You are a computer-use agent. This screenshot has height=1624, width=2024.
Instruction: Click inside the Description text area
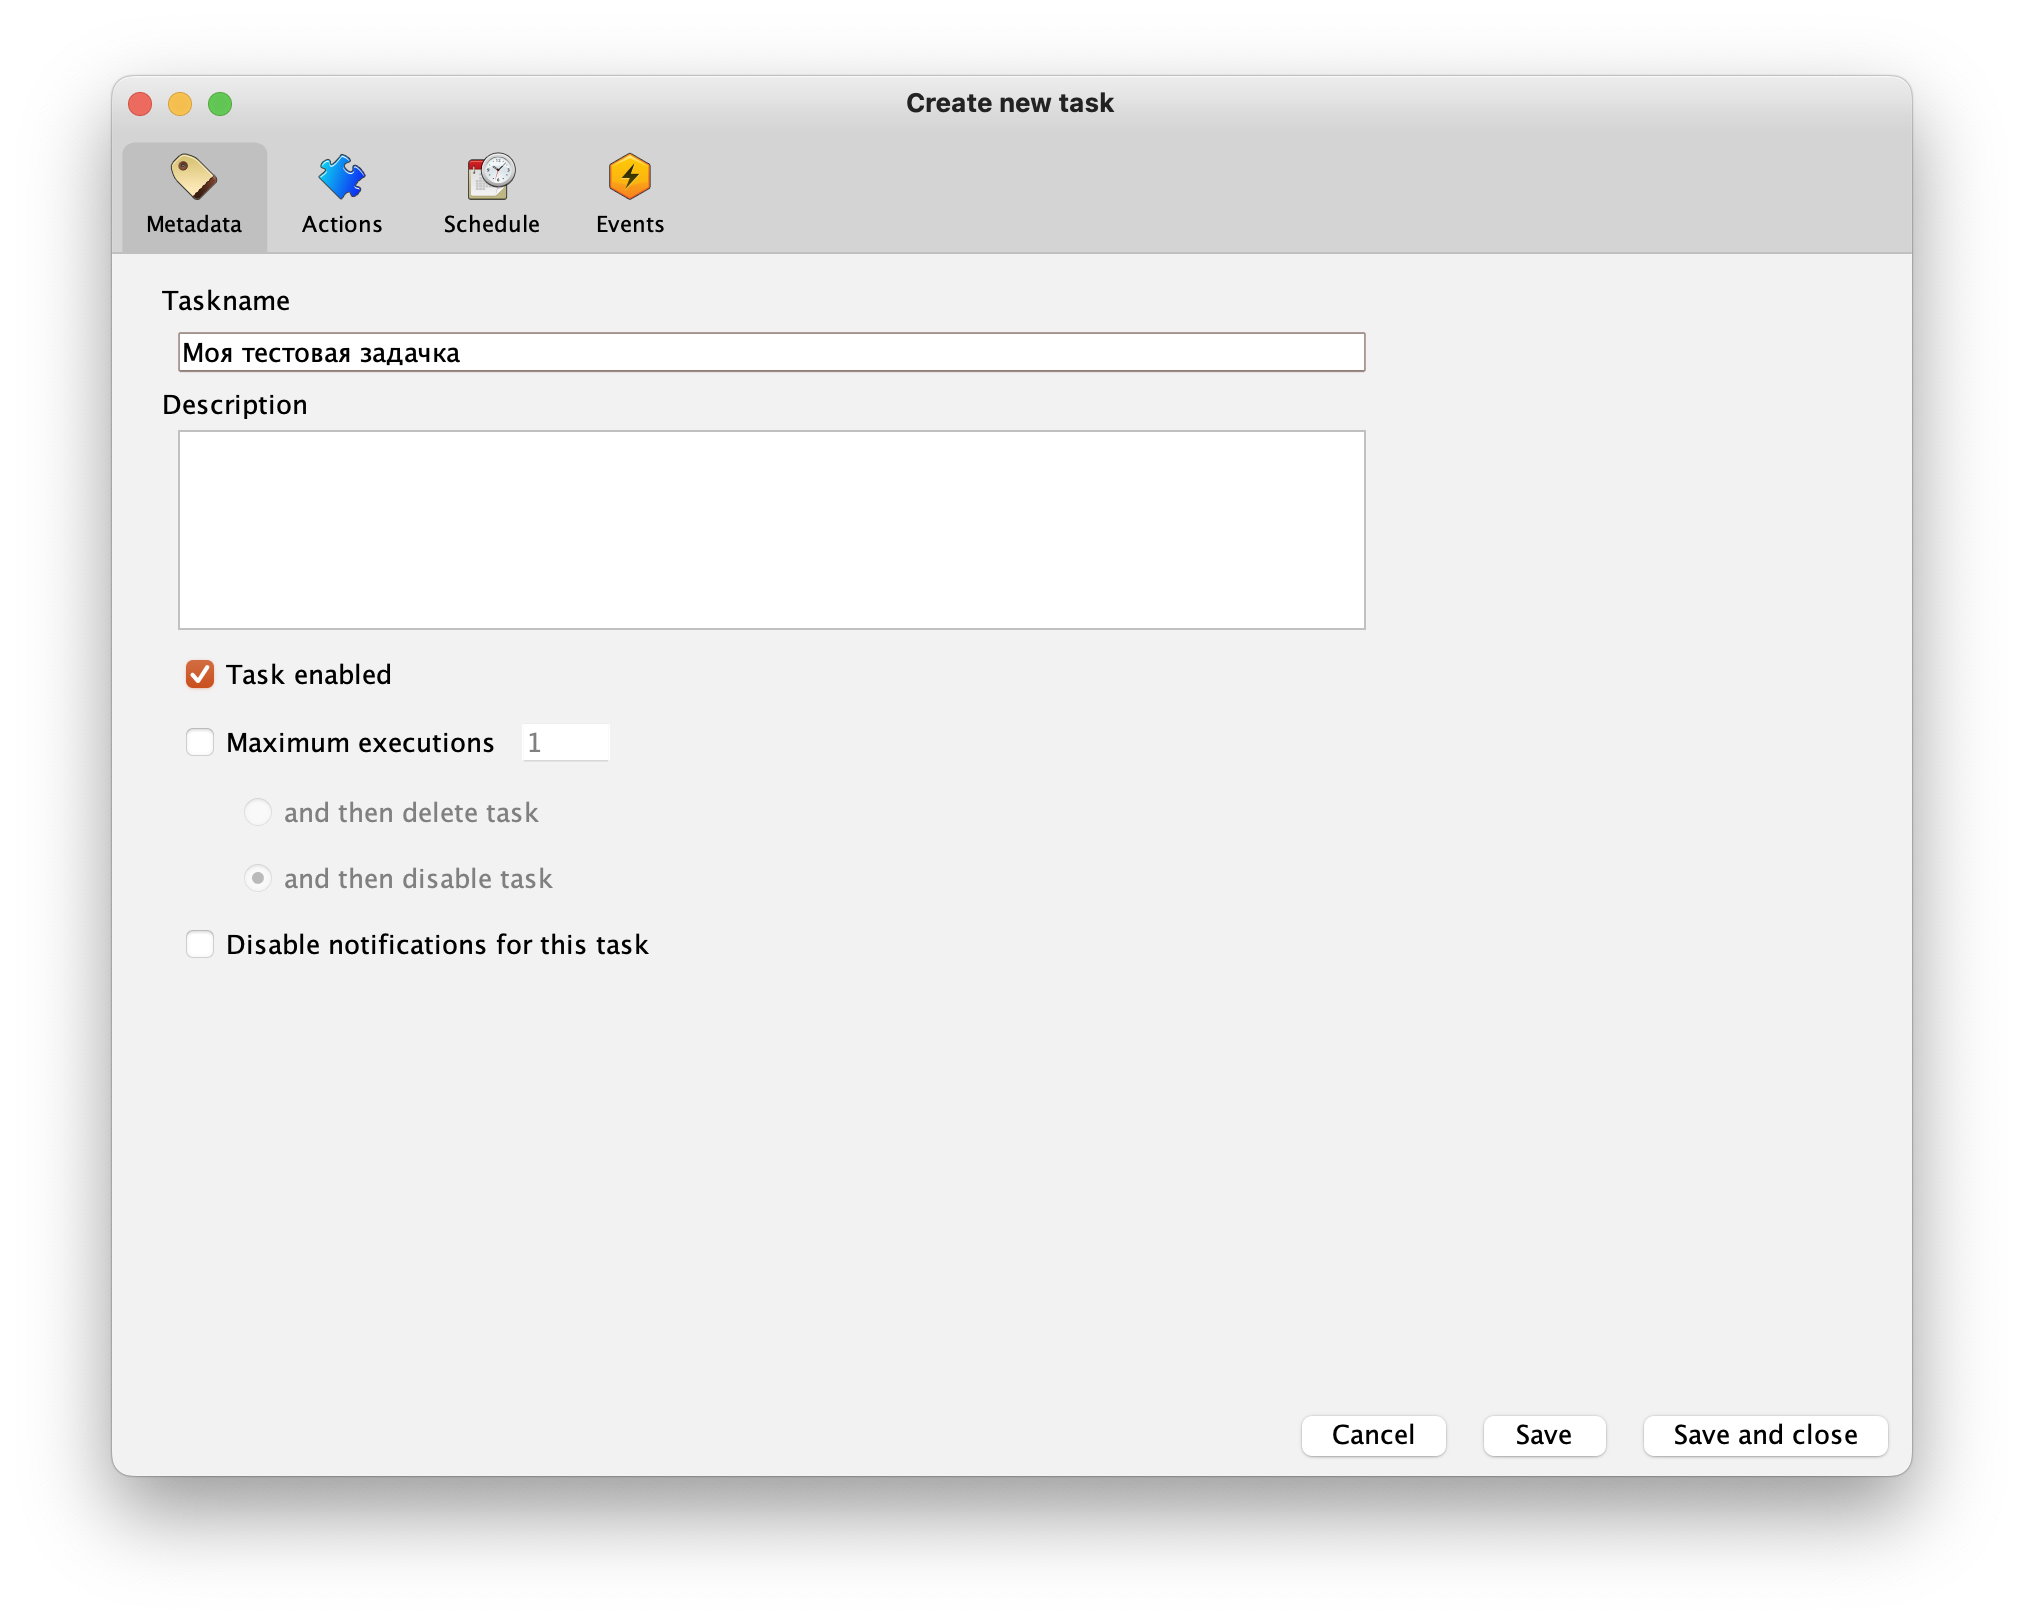(770, 530)
